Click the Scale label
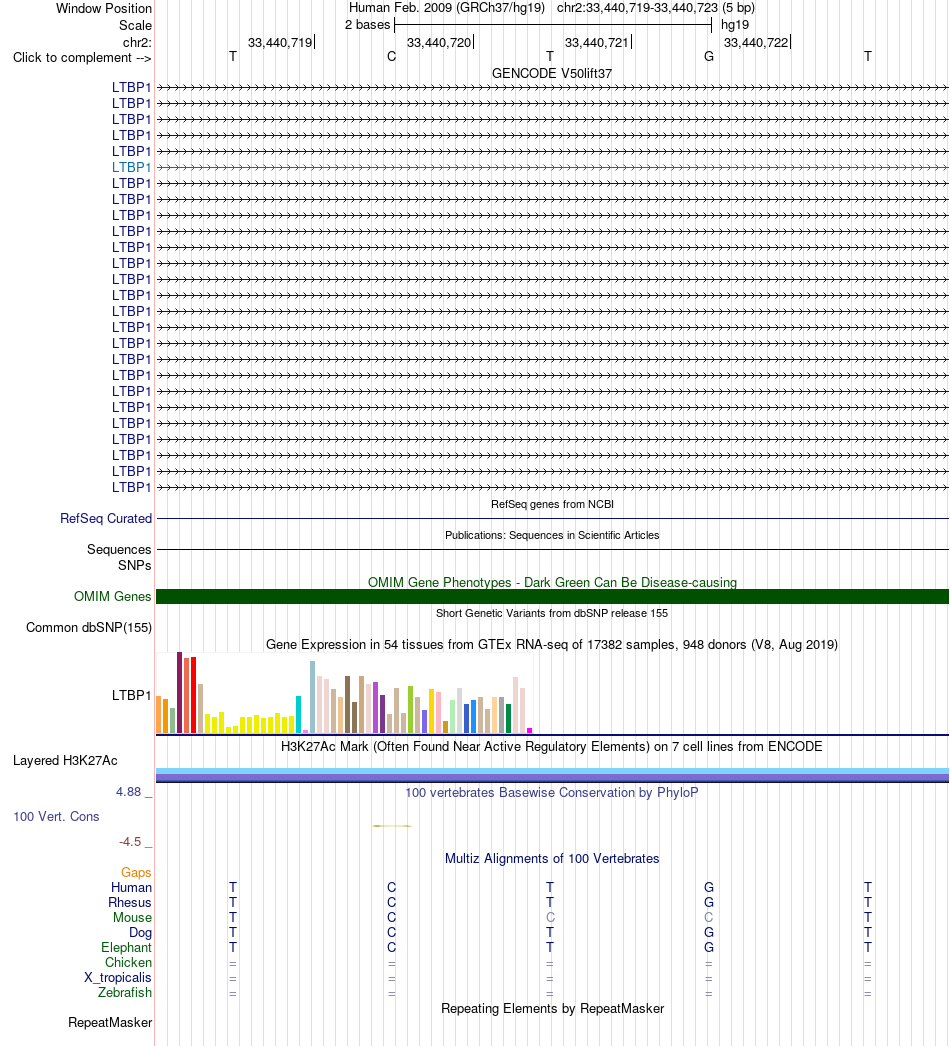 pos(135,25)
